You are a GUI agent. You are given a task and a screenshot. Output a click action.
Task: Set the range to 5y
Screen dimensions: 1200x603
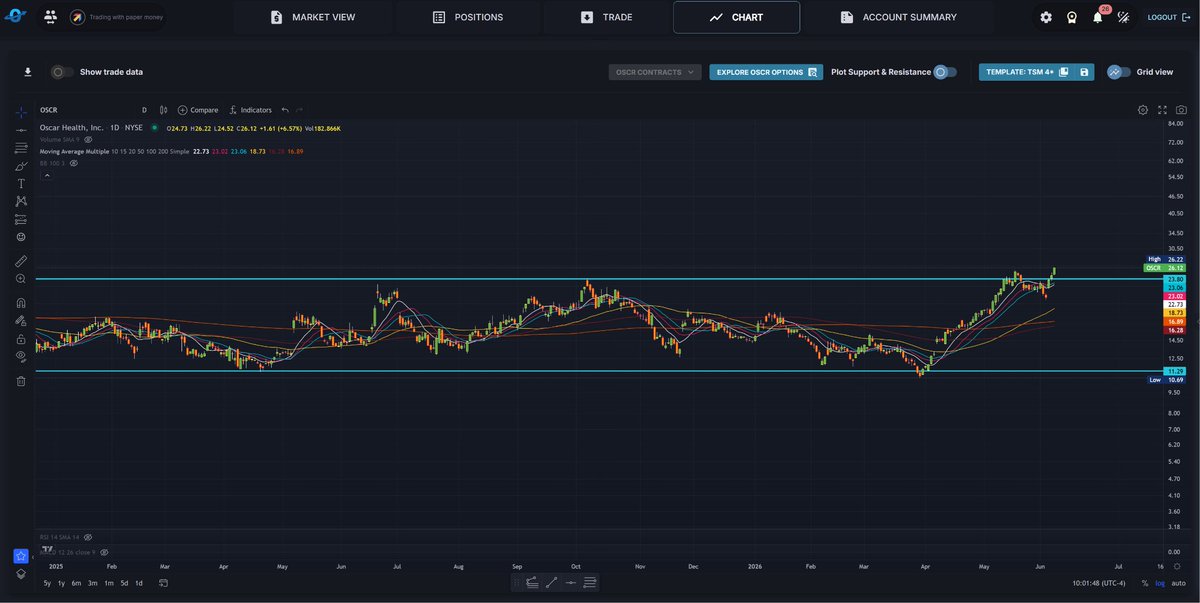click(47, 582)
